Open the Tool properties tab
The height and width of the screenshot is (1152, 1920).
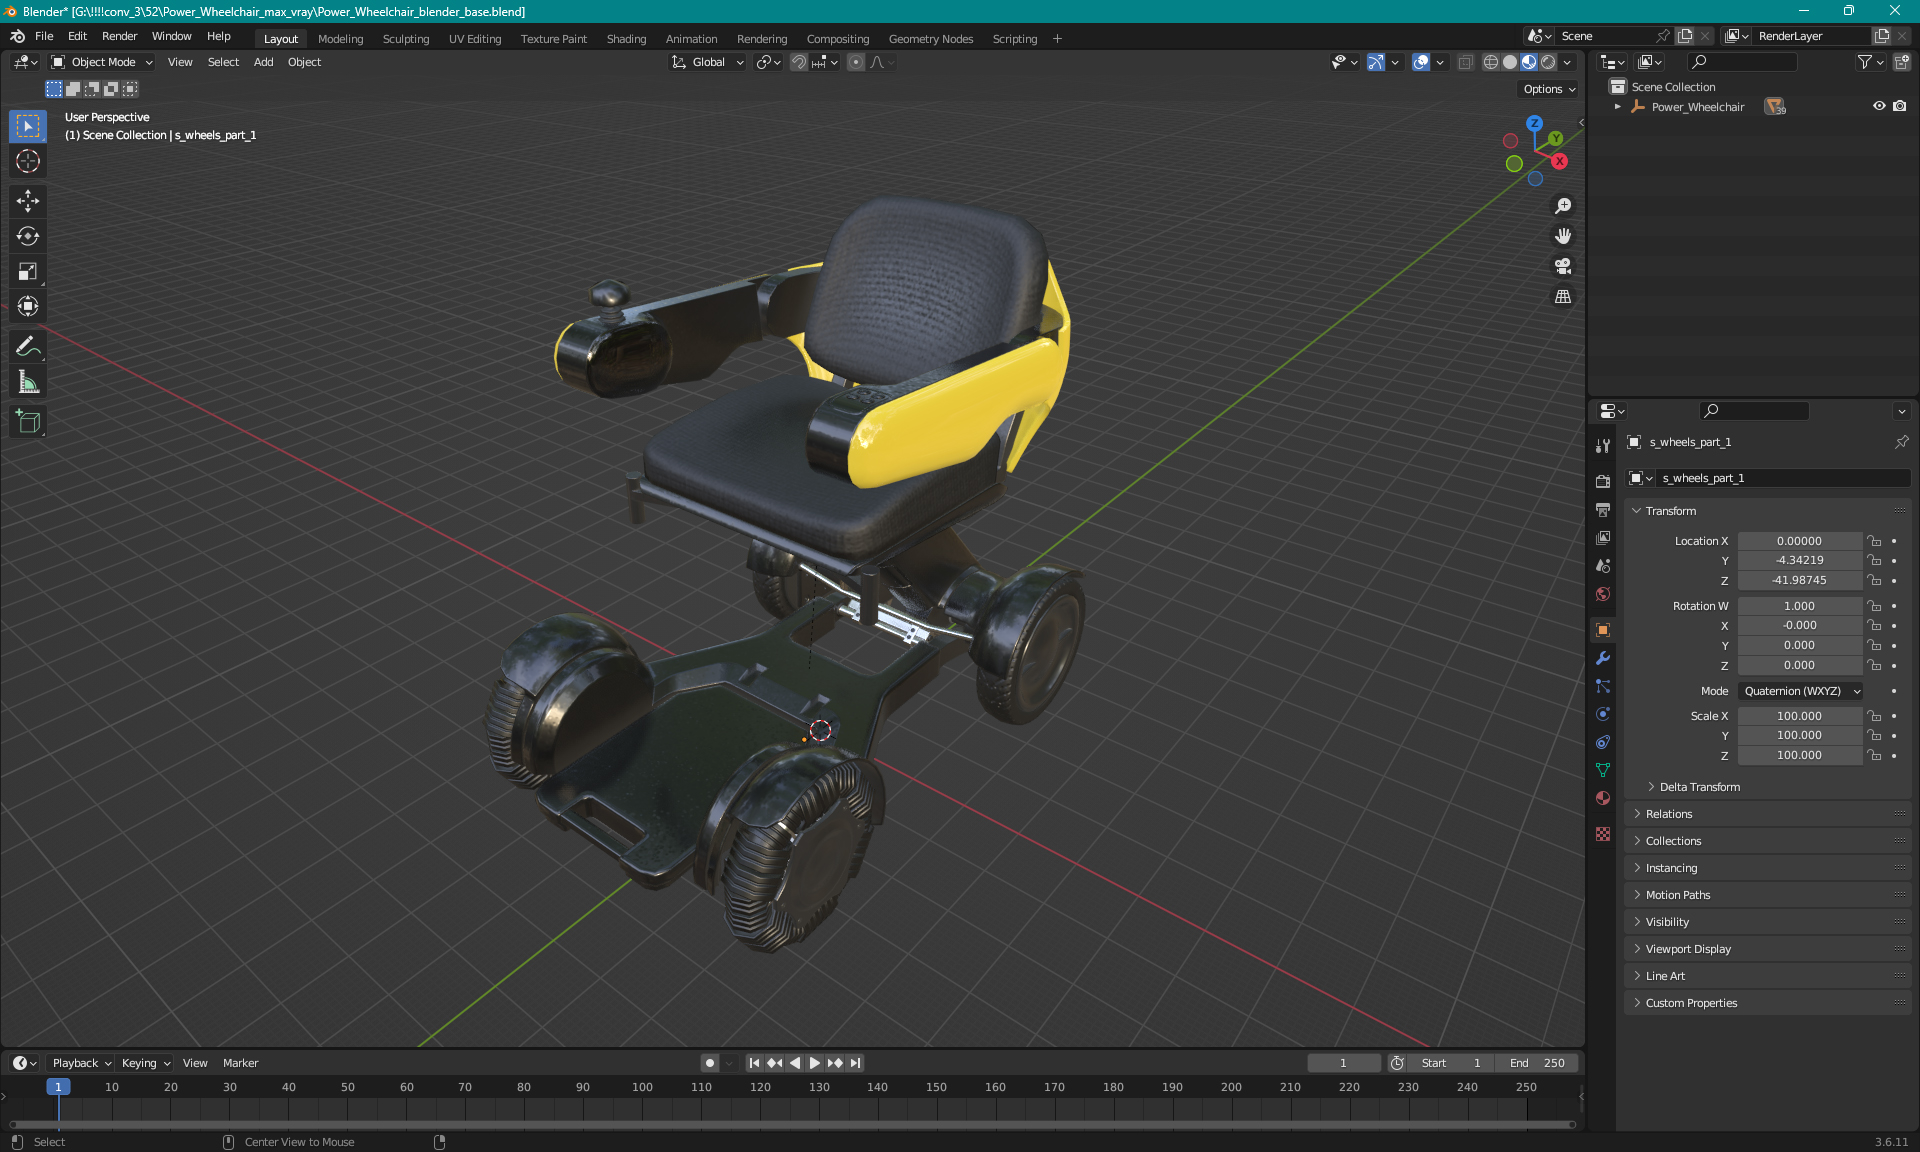coord(1603,446)
